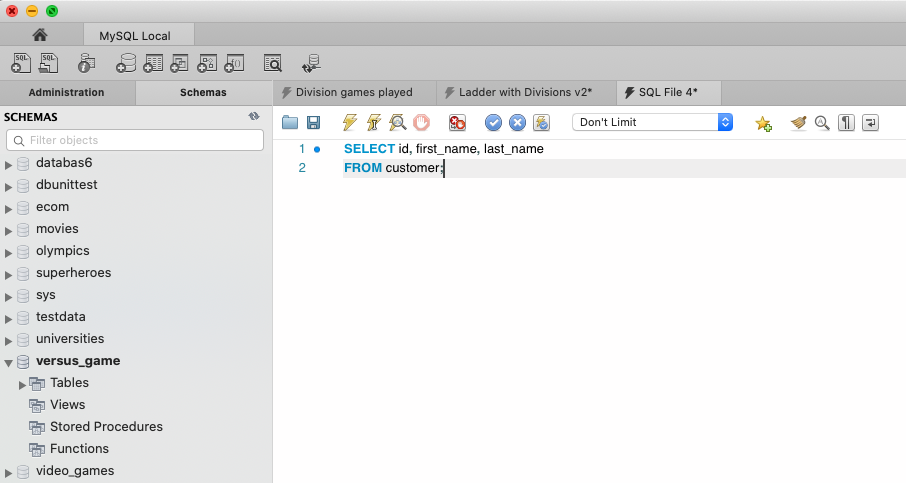Toggle auto-commit mode icon
The width and height of the screenshot is (906, 483).
click(x=542, y=122)
